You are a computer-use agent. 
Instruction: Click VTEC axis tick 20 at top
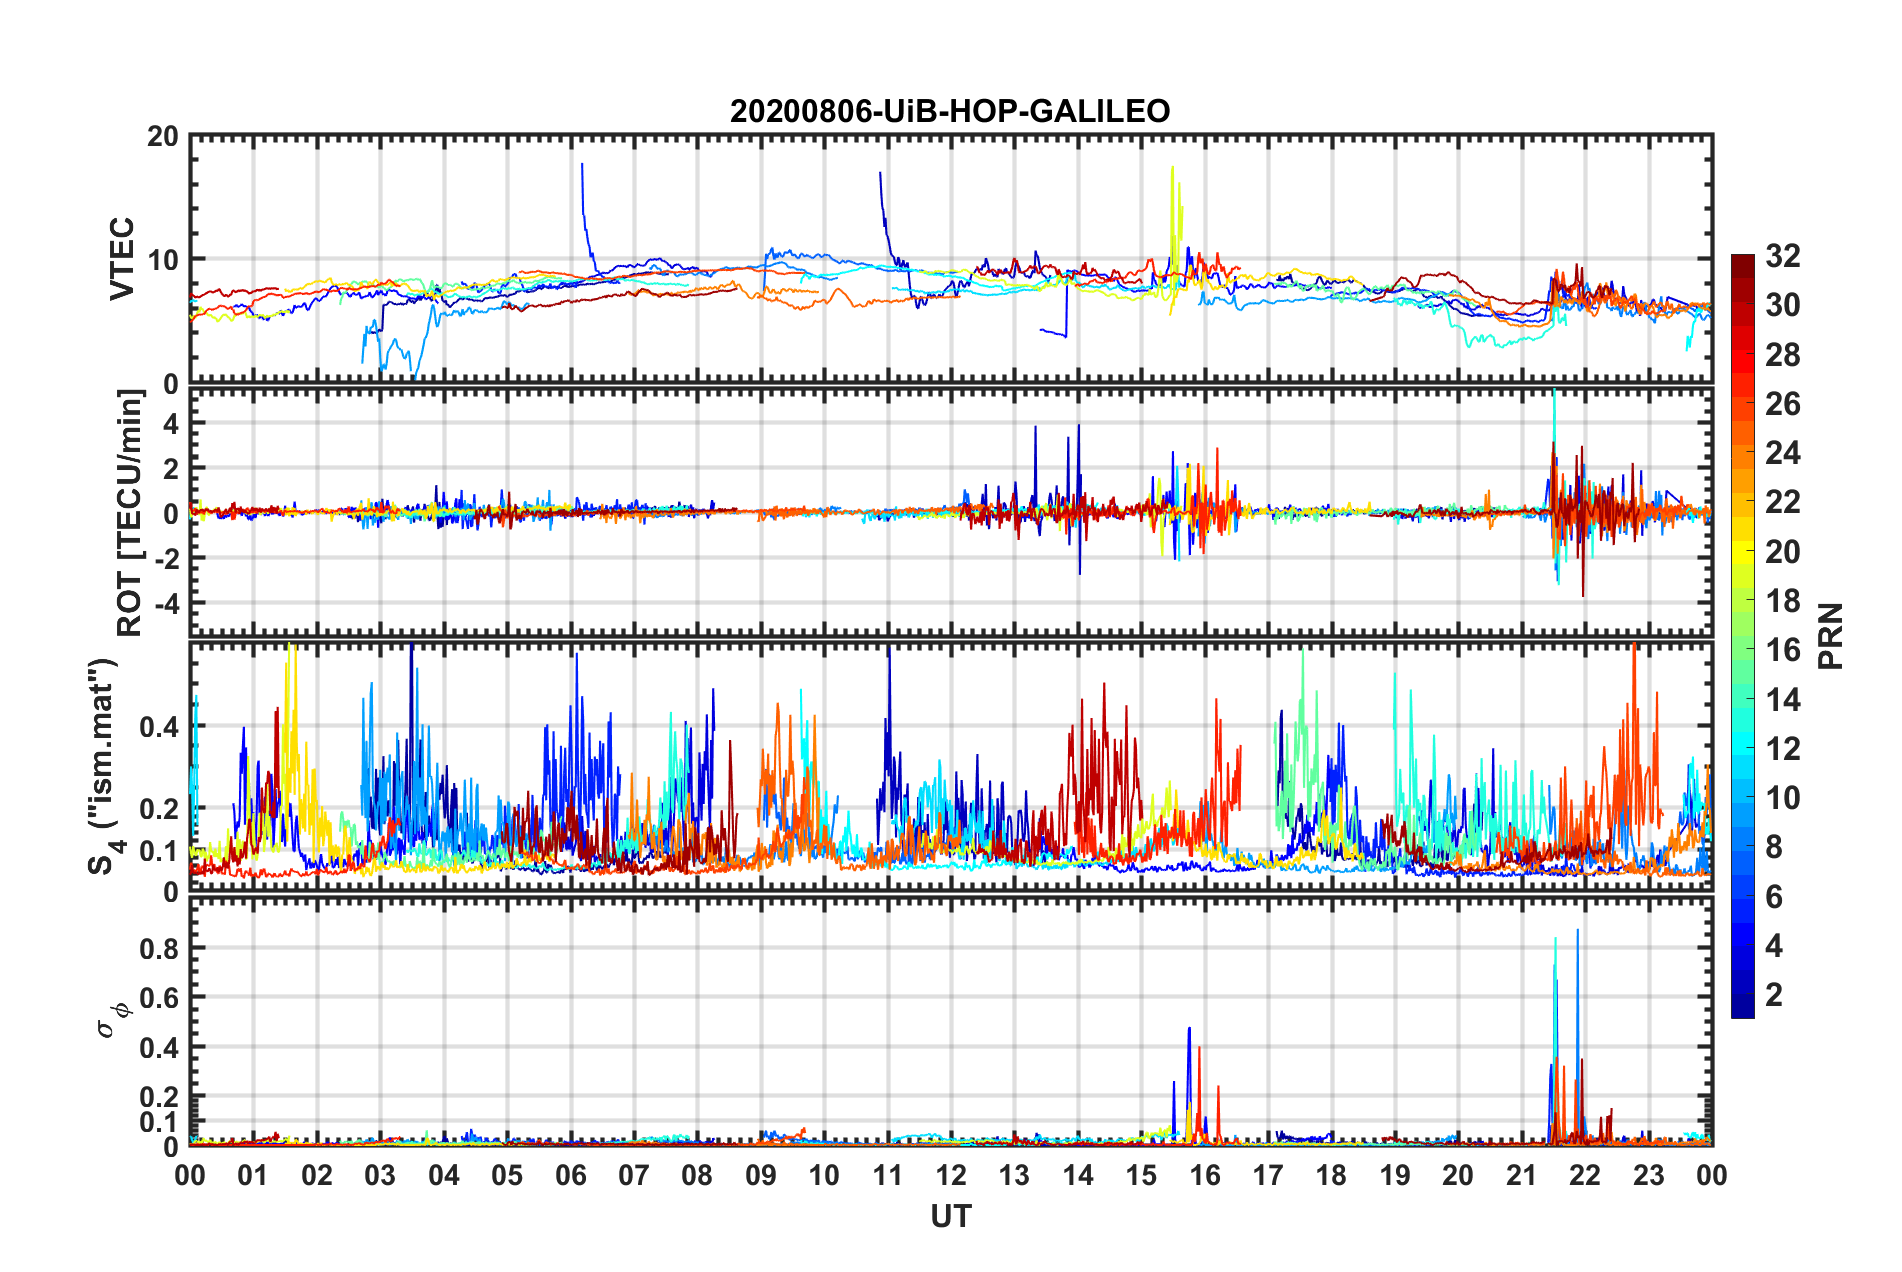[x=163, y=137]
